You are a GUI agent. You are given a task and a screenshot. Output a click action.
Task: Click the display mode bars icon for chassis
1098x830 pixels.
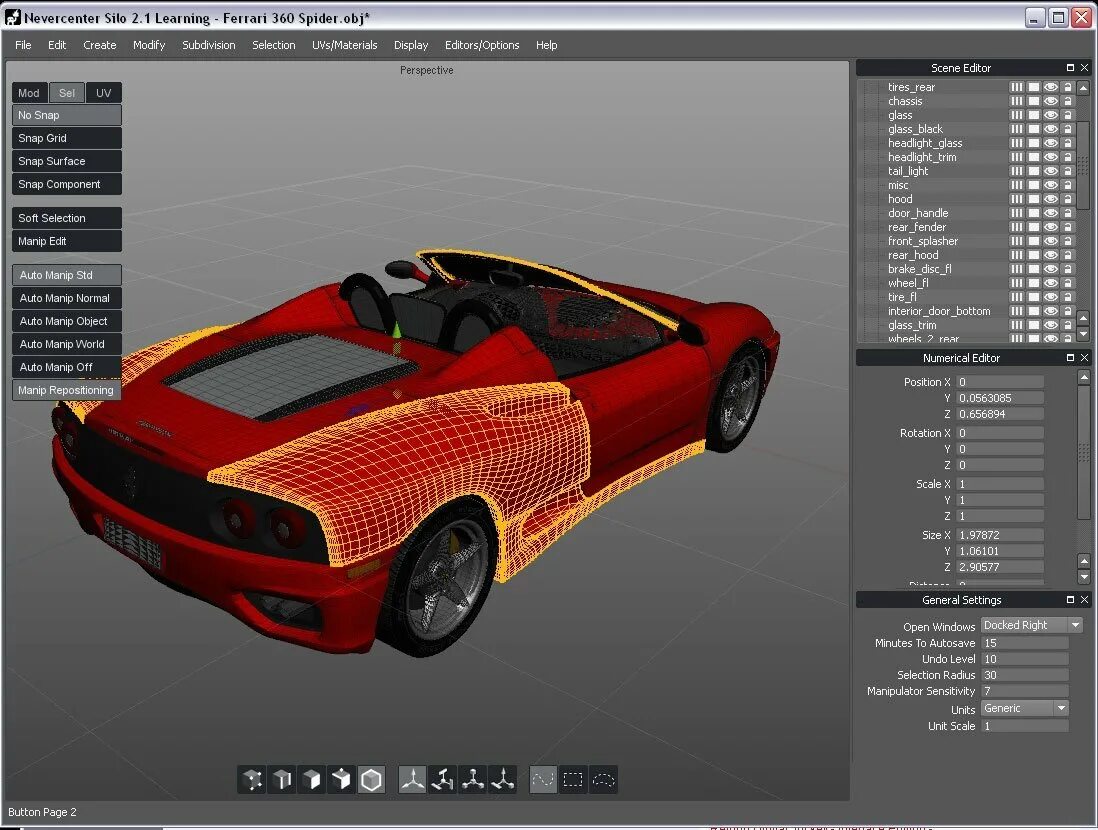(x=1016, y=101)
